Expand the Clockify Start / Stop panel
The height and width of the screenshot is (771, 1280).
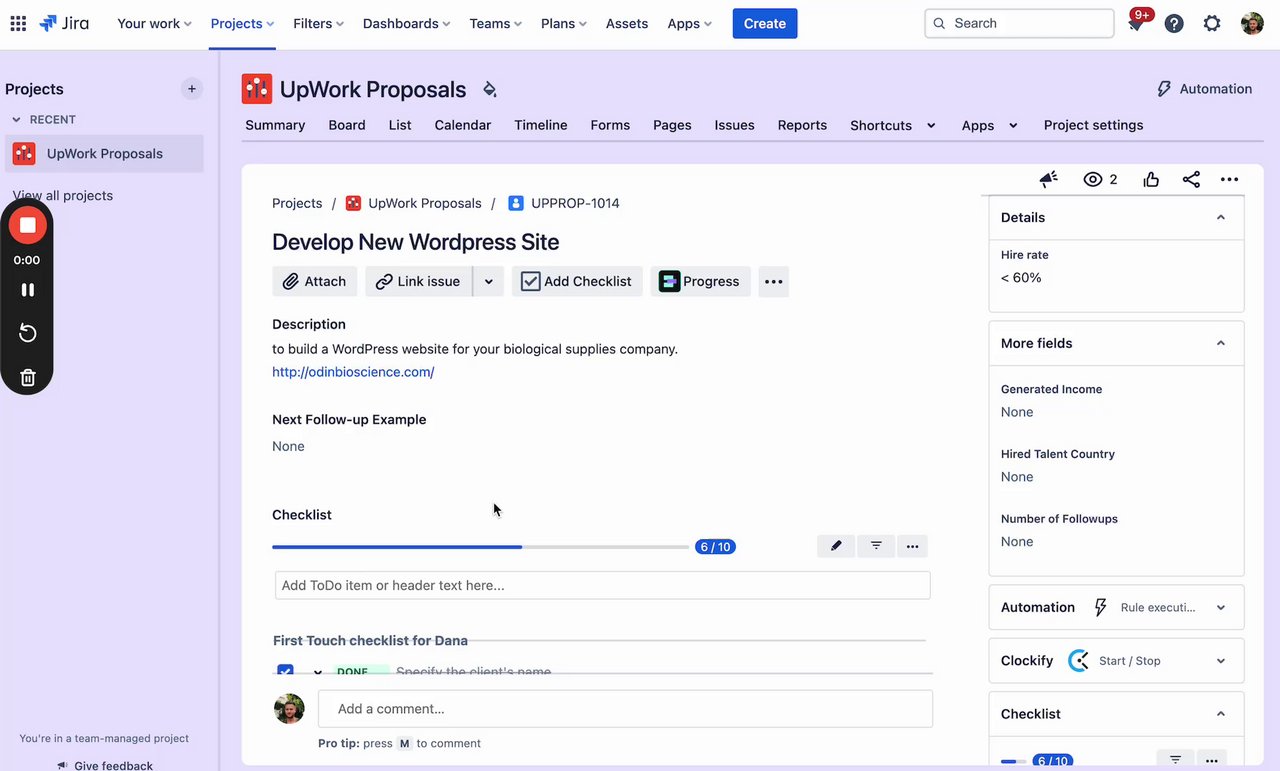pos(1221,660)
